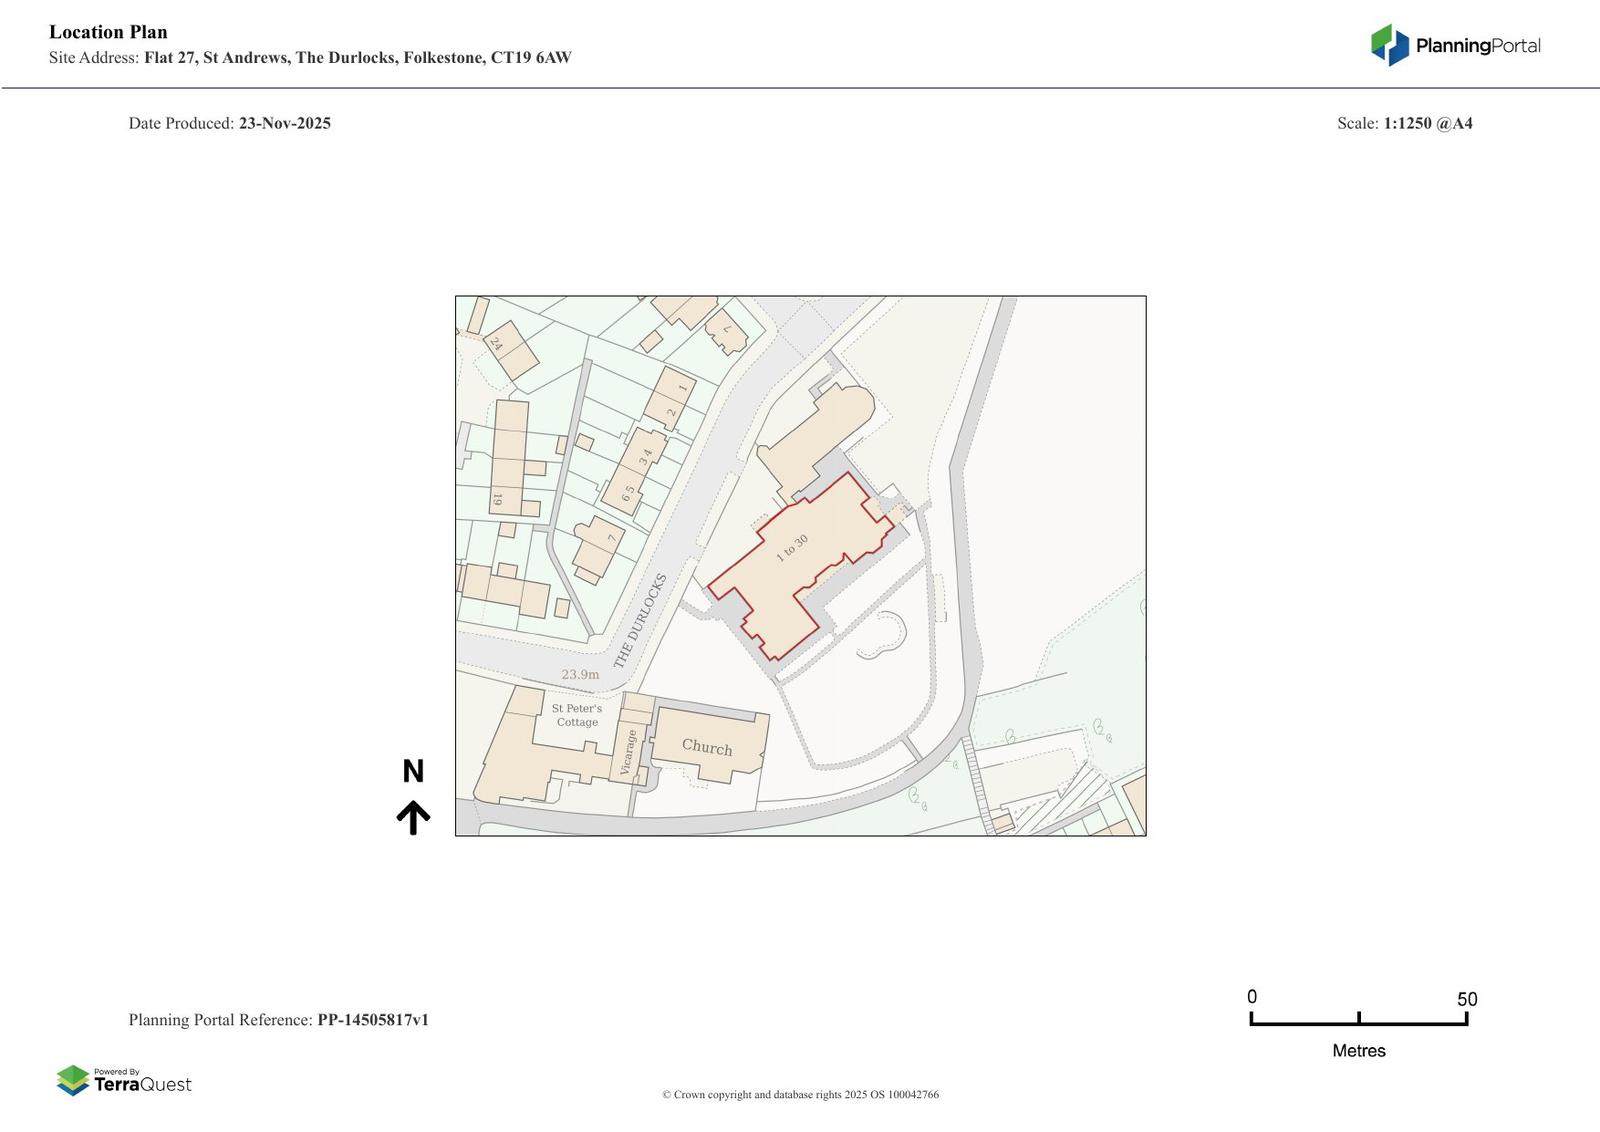This screenshot has width=1600, height=1132.
Task: Click the Church building on the map
Action: [707, 747]
